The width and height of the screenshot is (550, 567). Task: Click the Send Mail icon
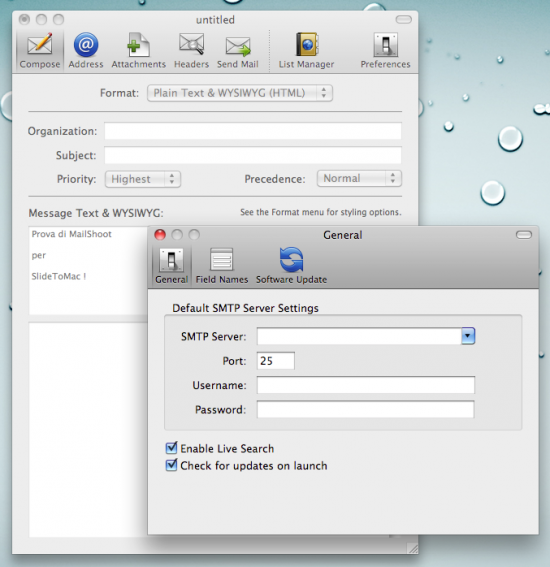point(238,50)
